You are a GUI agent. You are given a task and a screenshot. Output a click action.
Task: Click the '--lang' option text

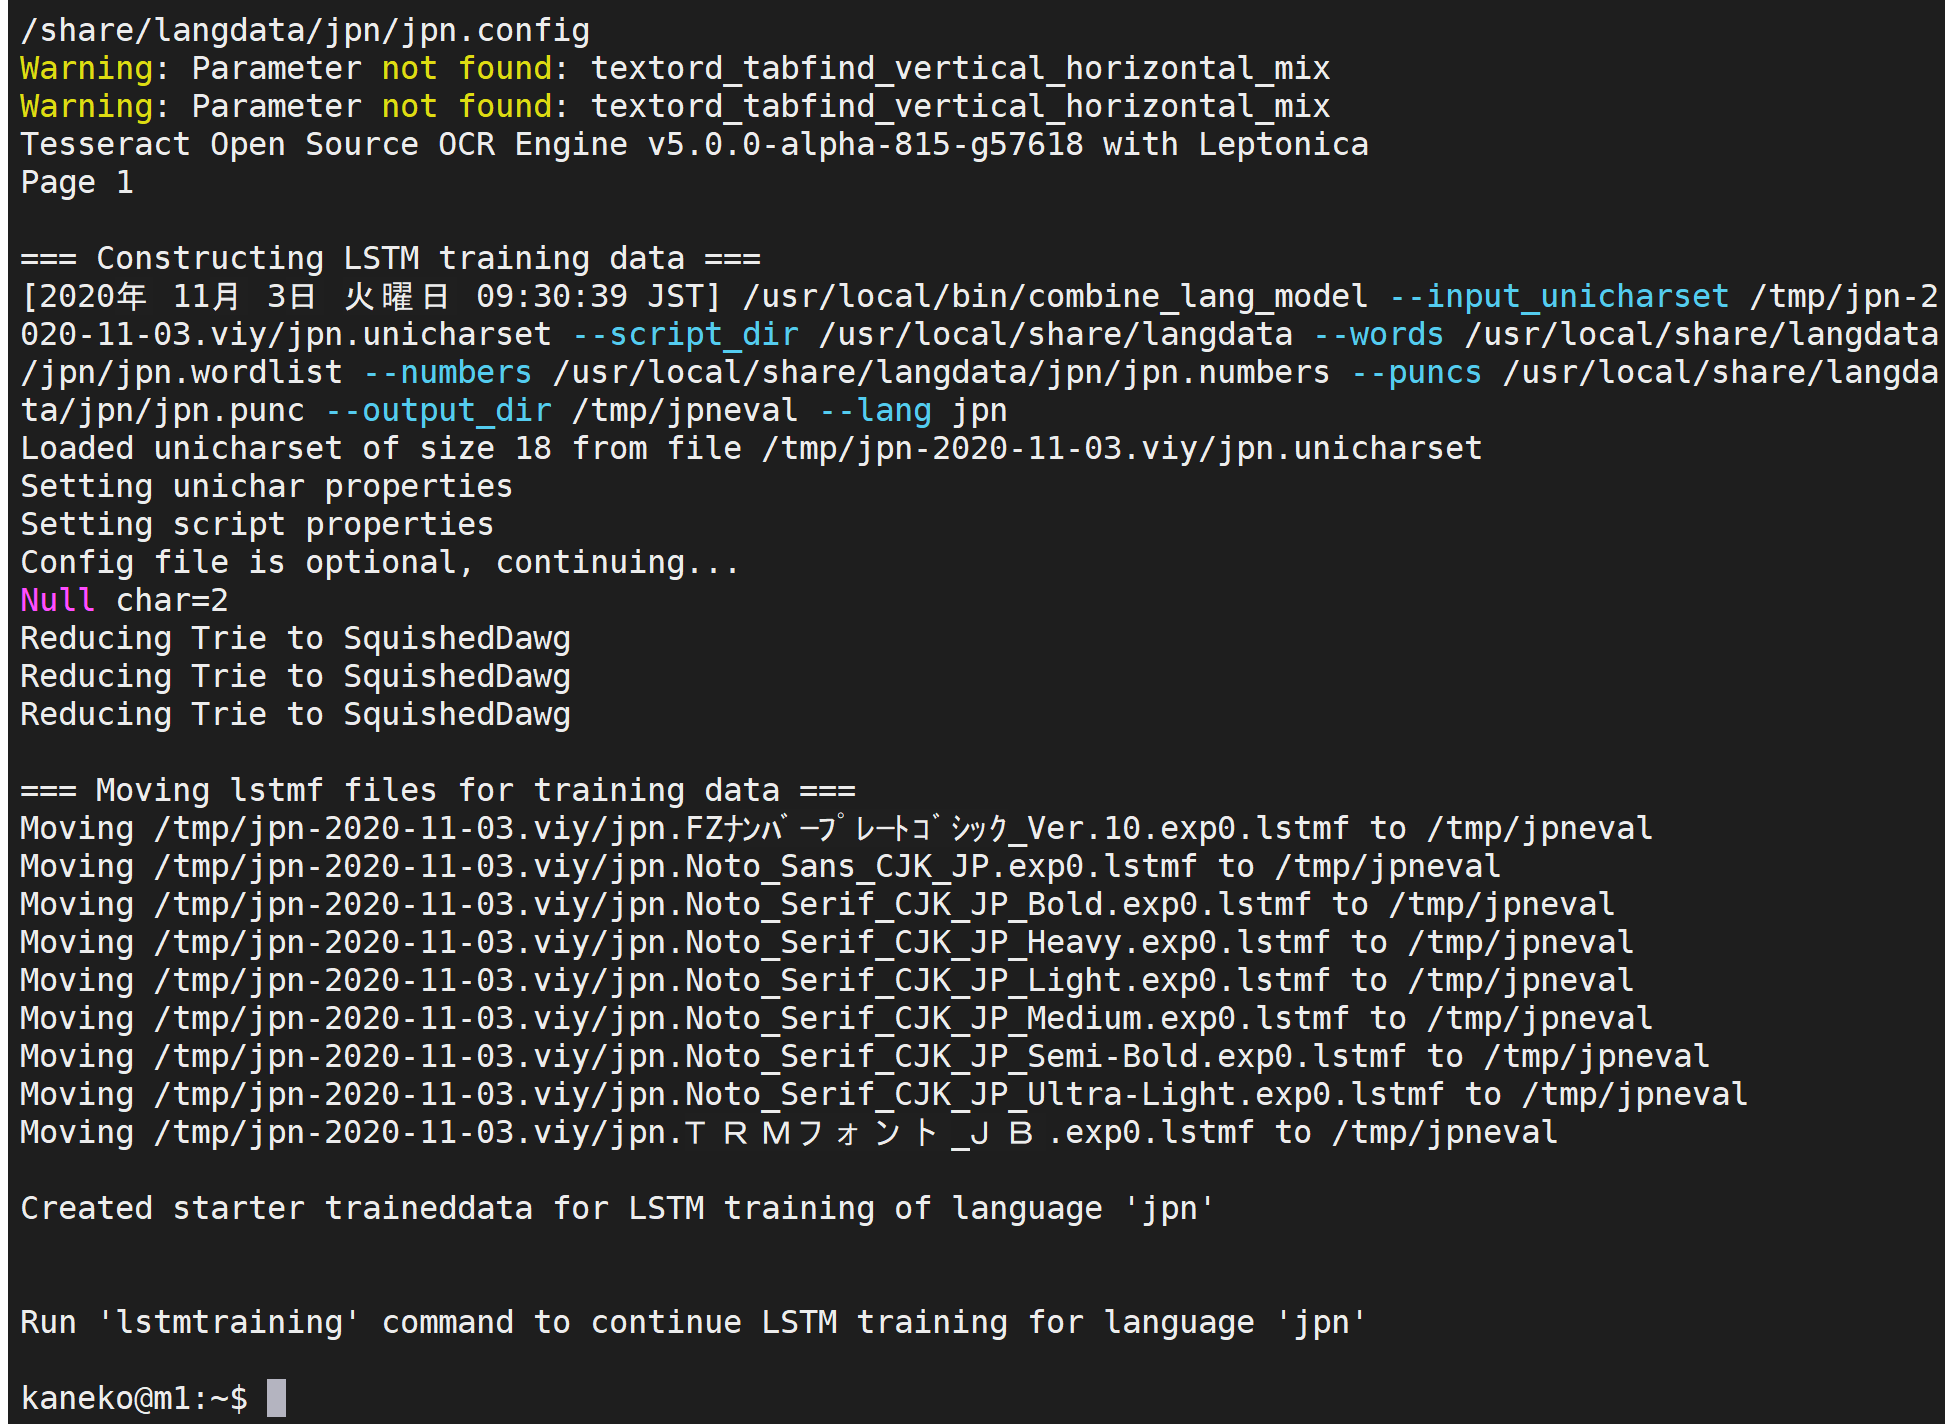click(x=875, y=411)
